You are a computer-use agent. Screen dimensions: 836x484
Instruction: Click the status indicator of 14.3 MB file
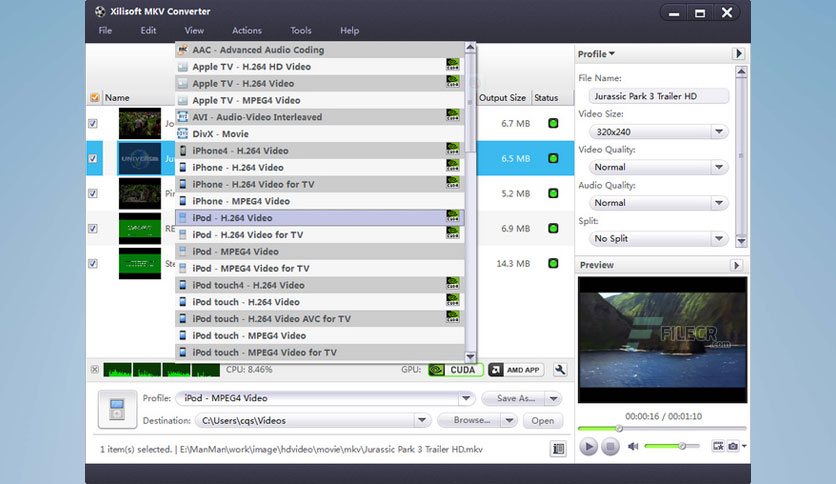click(553, 263)
